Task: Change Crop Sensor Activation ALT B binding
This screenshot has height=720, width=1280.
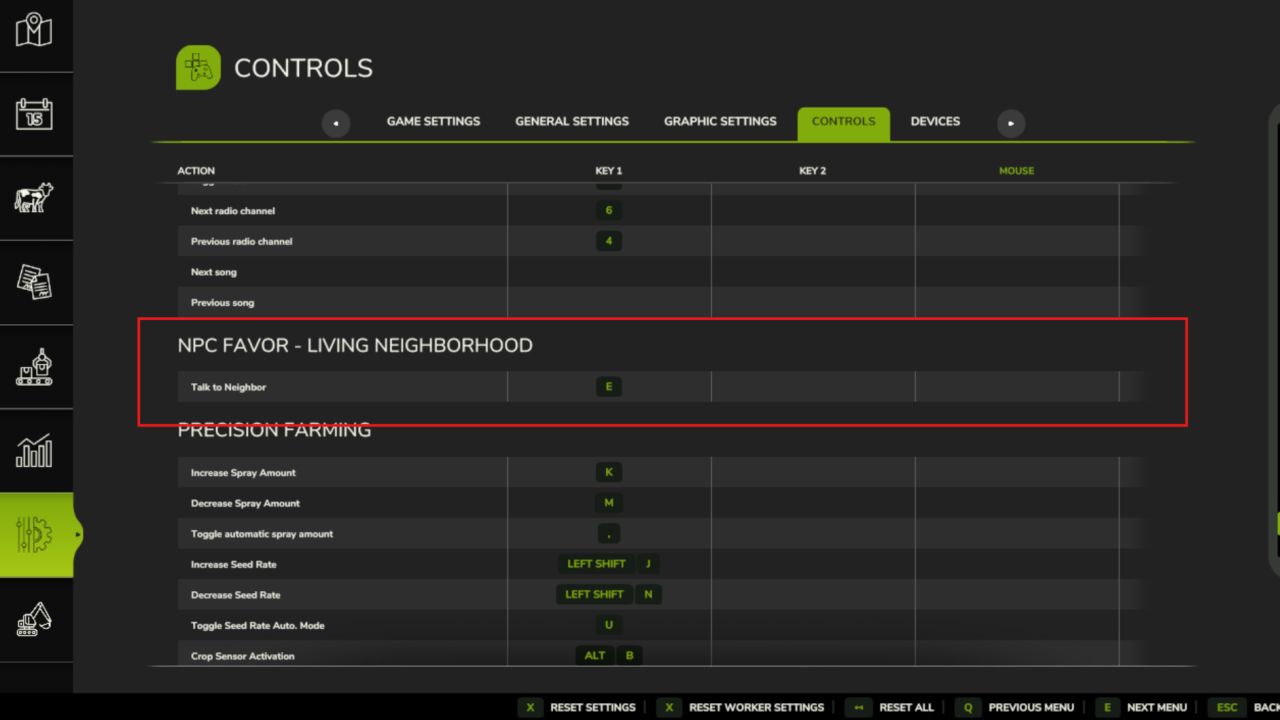Action: [x=608, y=656]
